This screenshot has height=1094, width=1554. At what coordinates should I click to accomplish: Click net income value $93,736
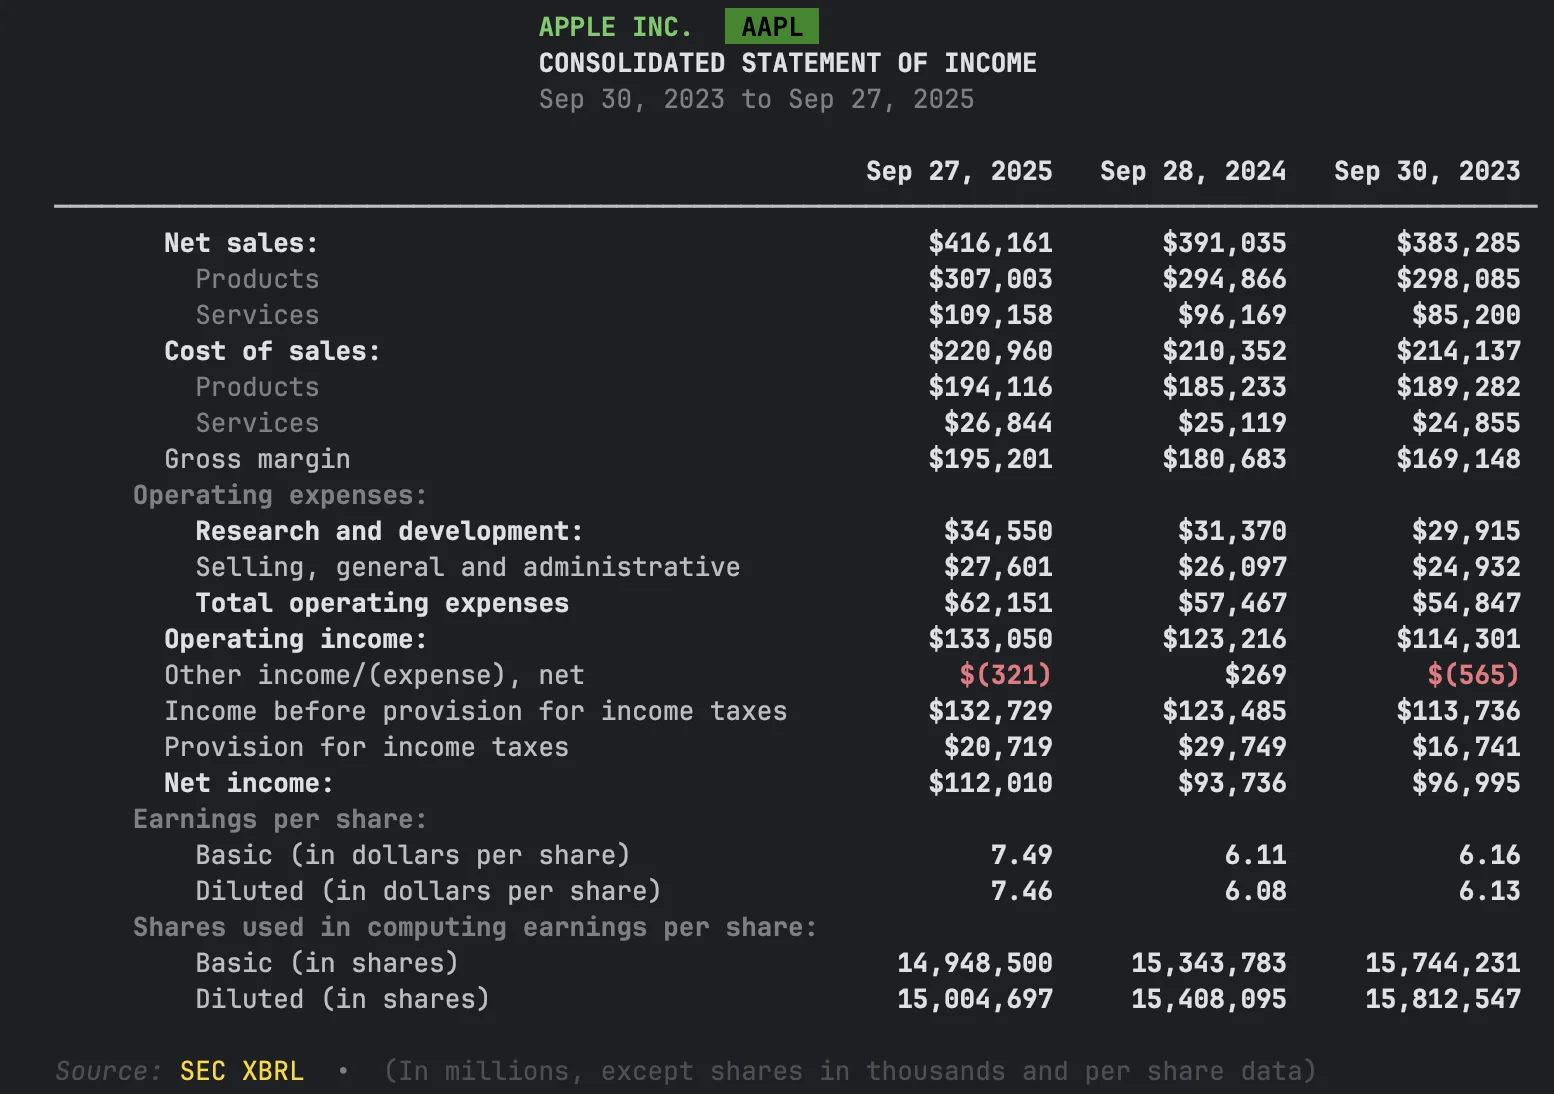tap(1232, 783)
